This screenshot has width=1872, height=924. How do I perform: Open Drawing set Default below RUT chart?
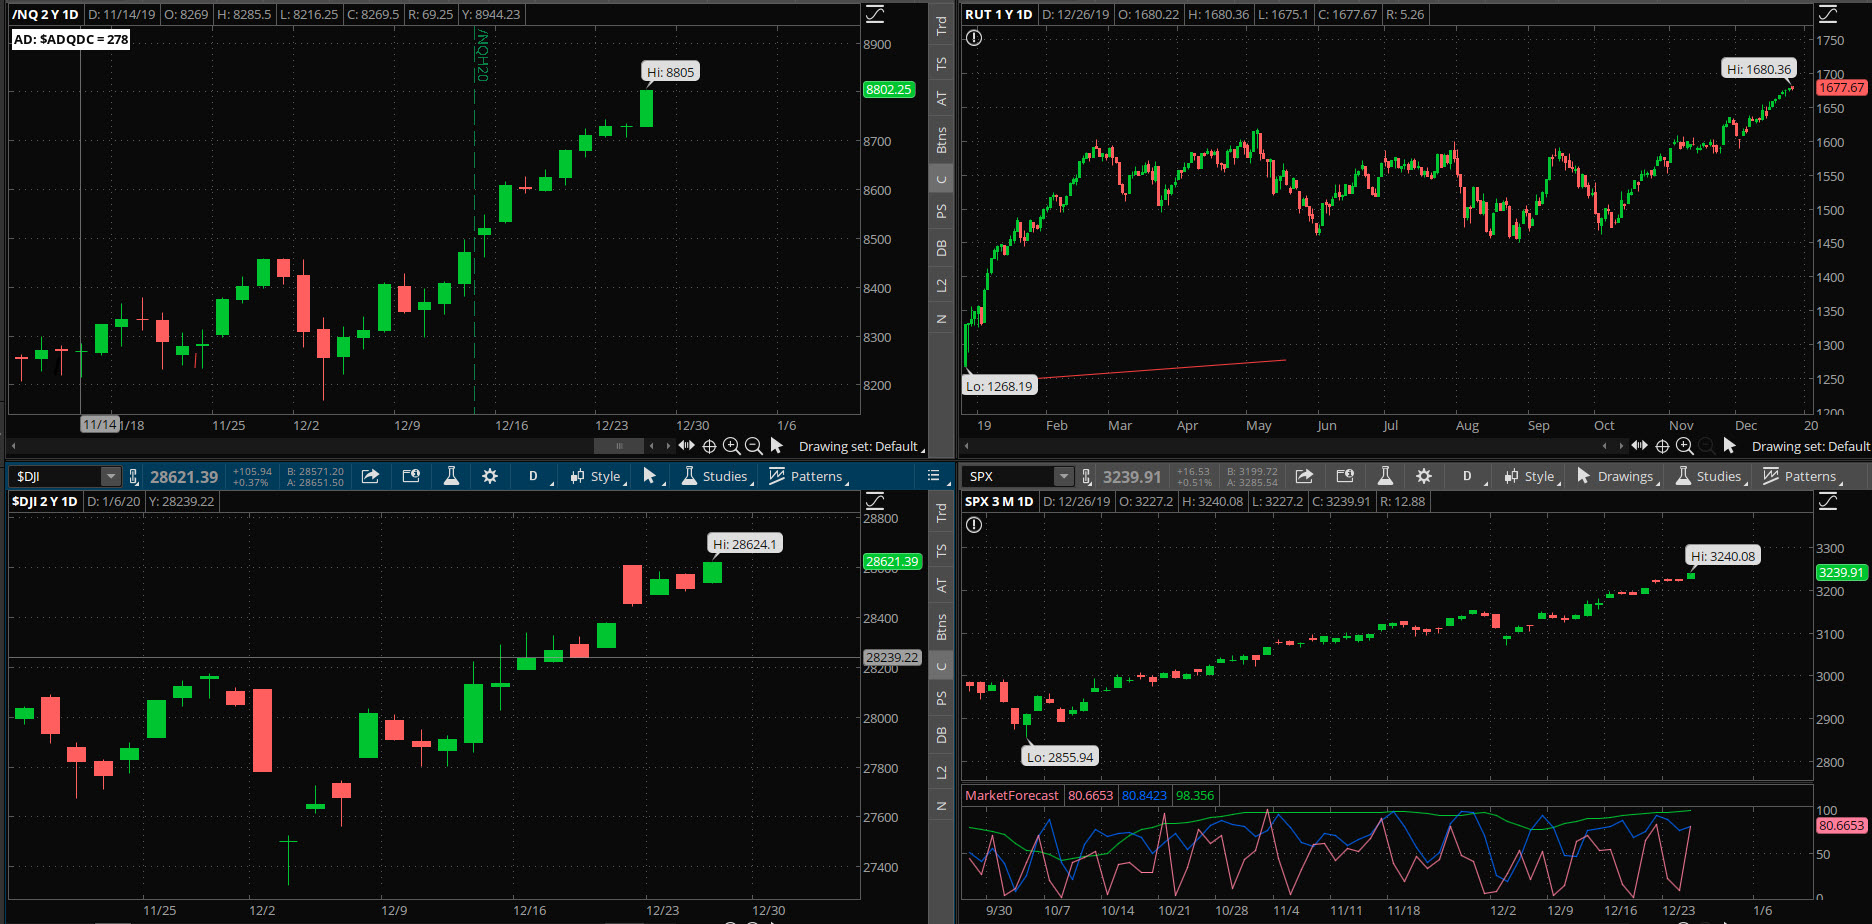pyautogui.click(x=1810, y=447)
